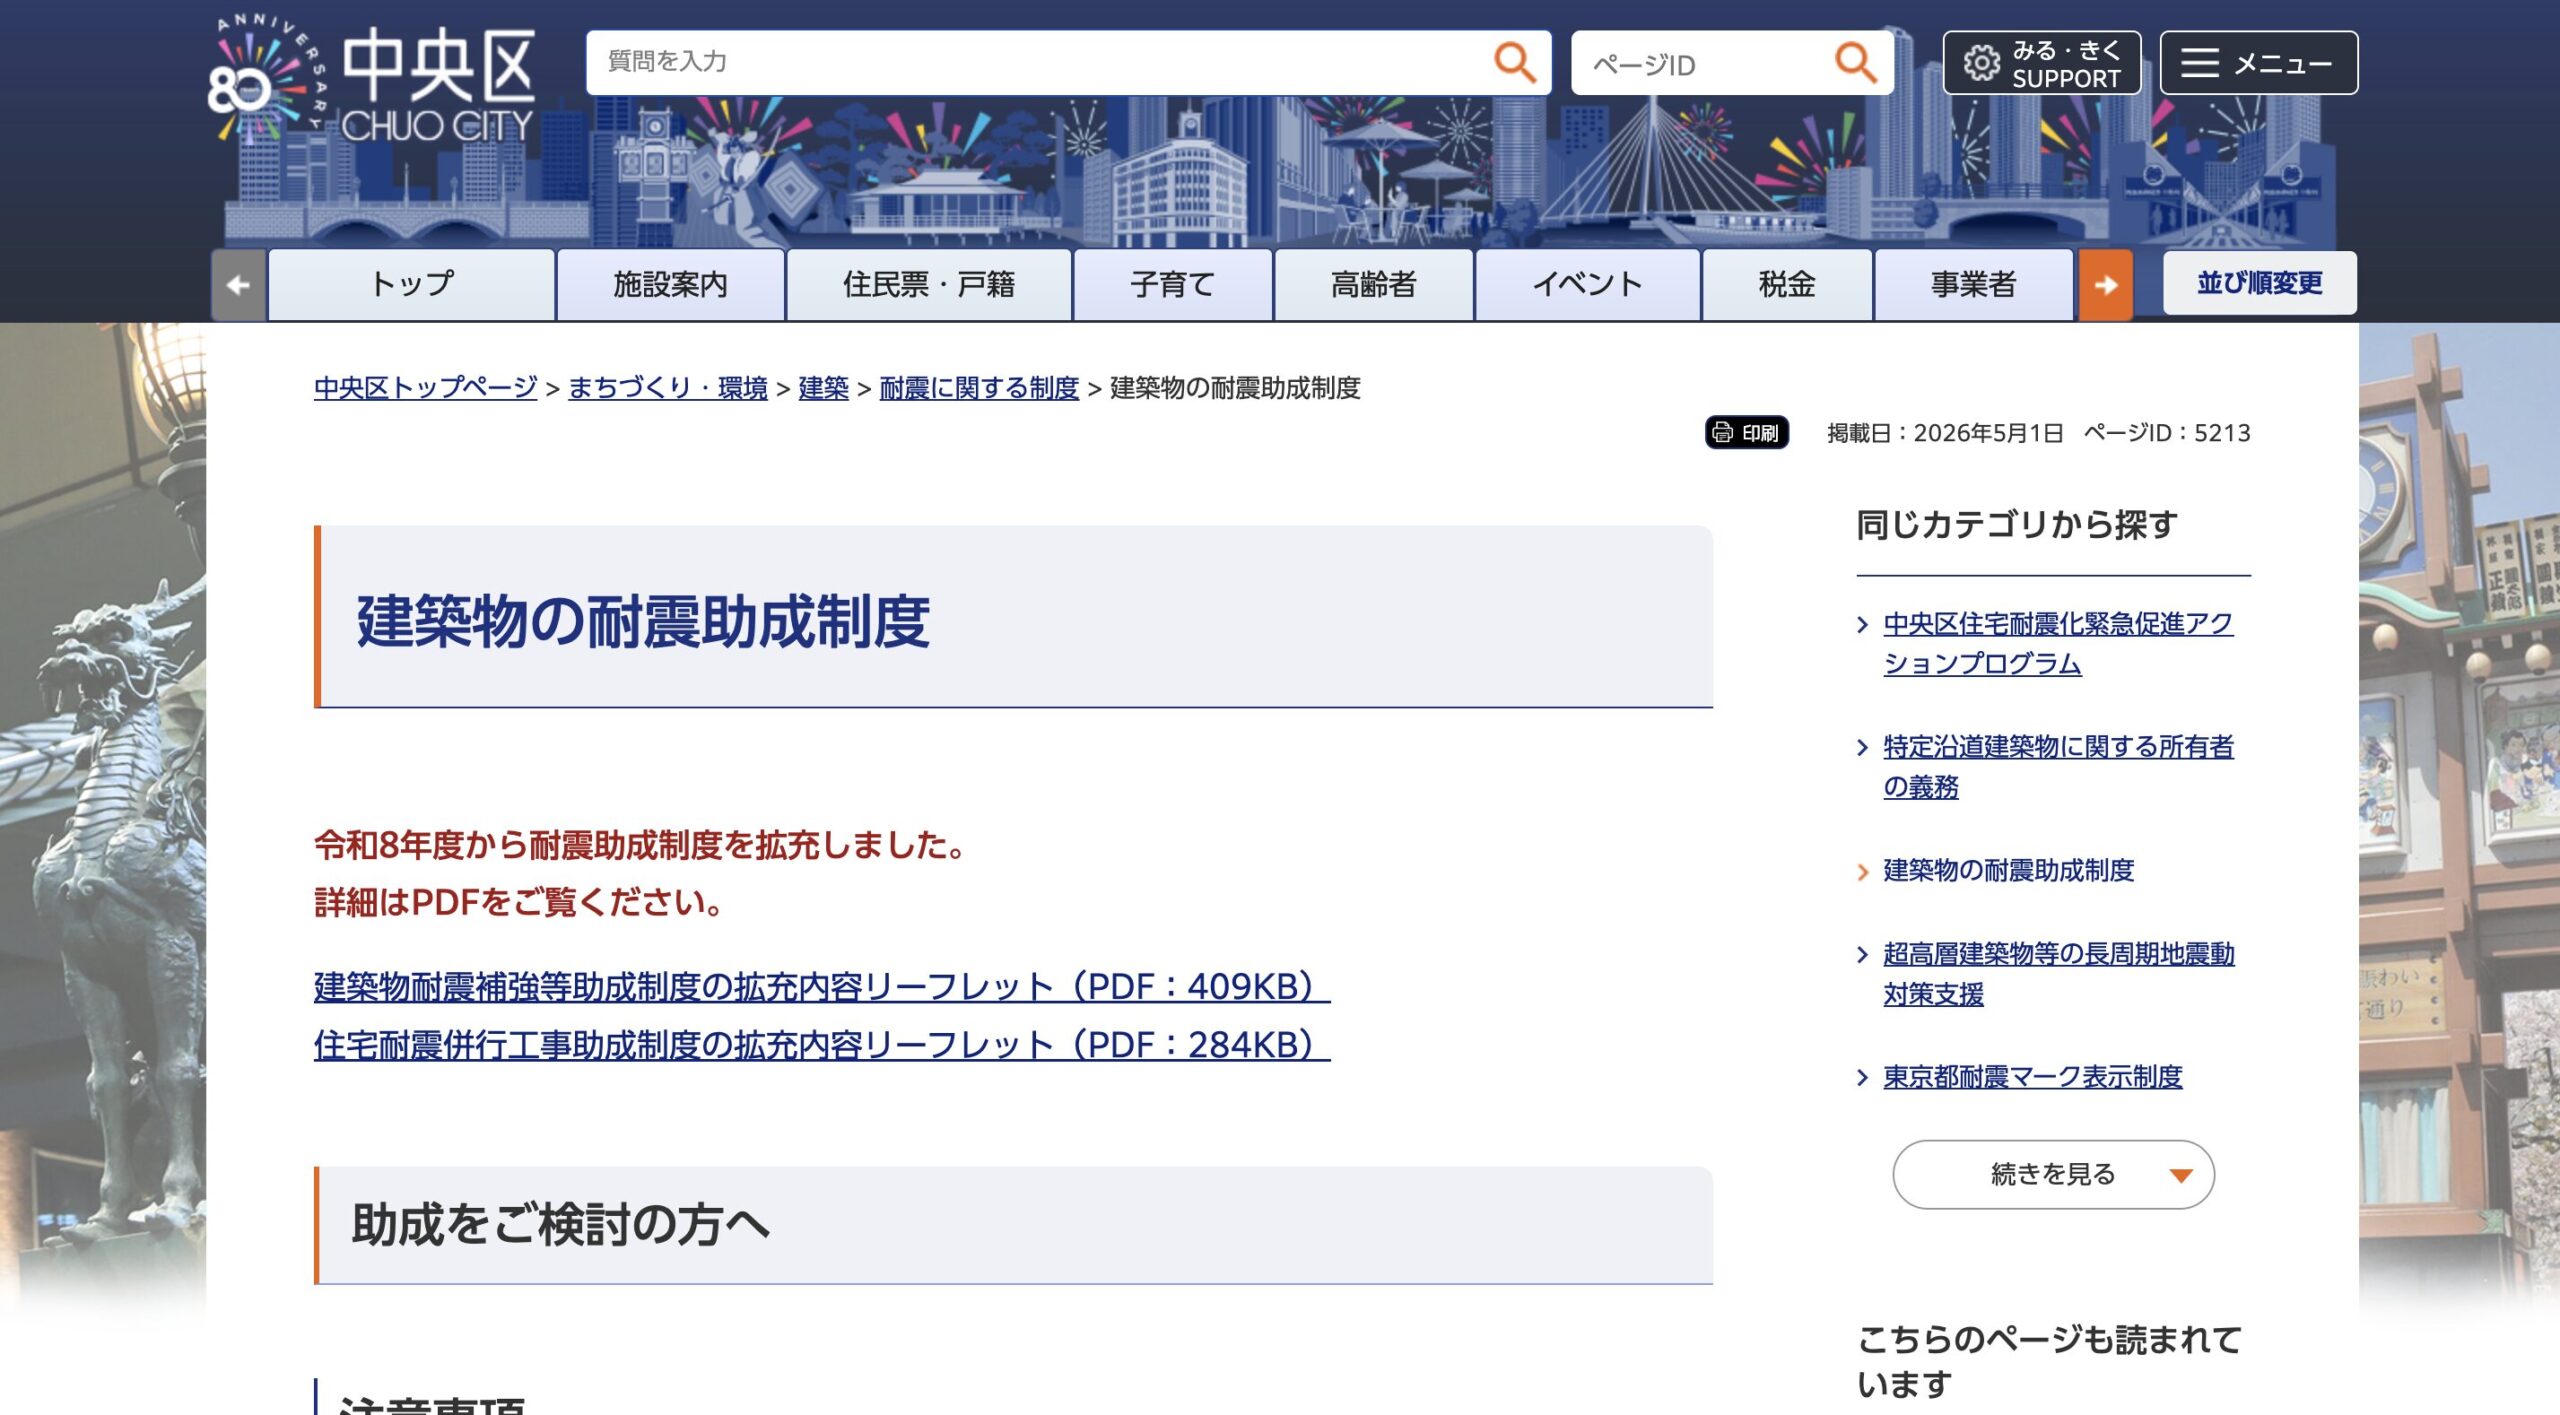The image size is (2560, 1415).
Task: Open the hamburger メニュー button
Action: click(2258, 63)
